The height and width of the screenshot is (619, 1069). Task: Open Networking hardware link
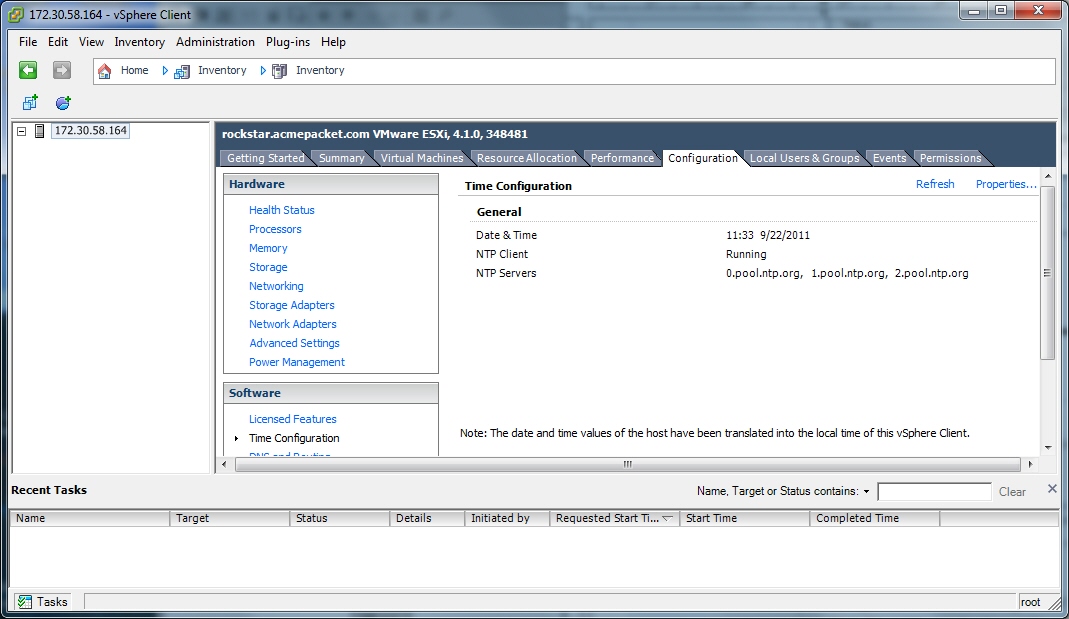pos(276,286)
